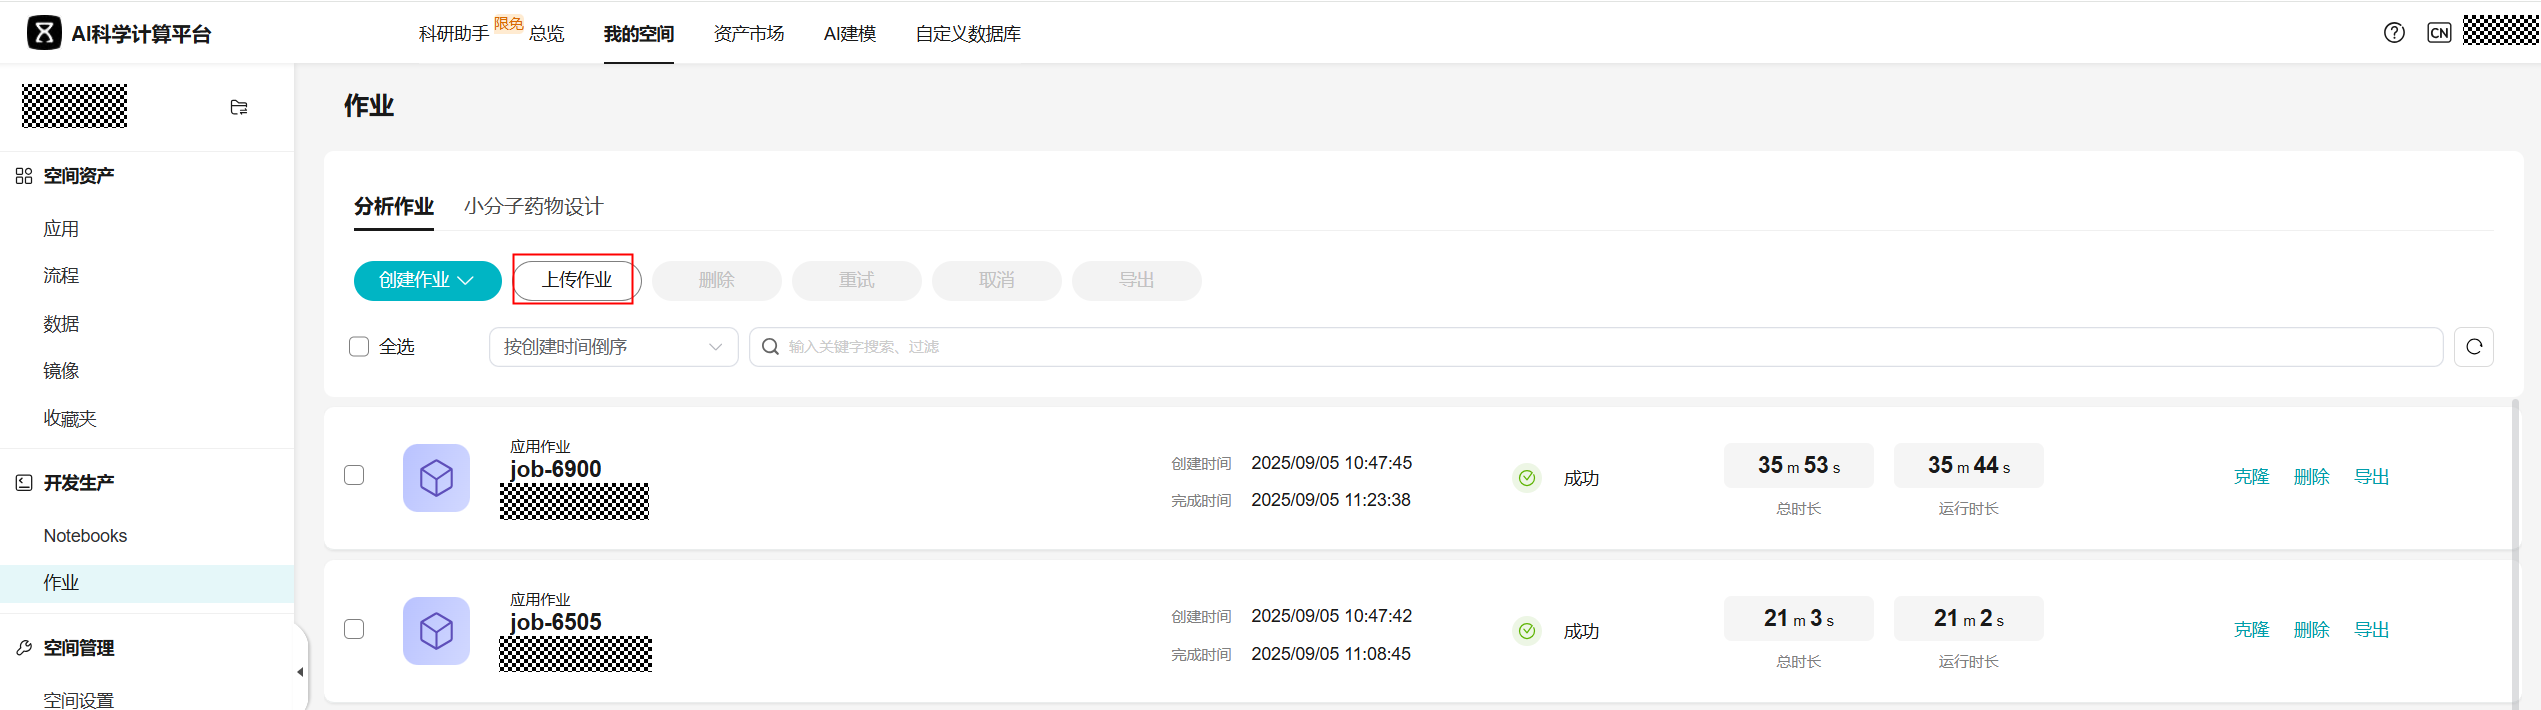
Task: Click the 上传作业 button
Action: pos(576,280)
